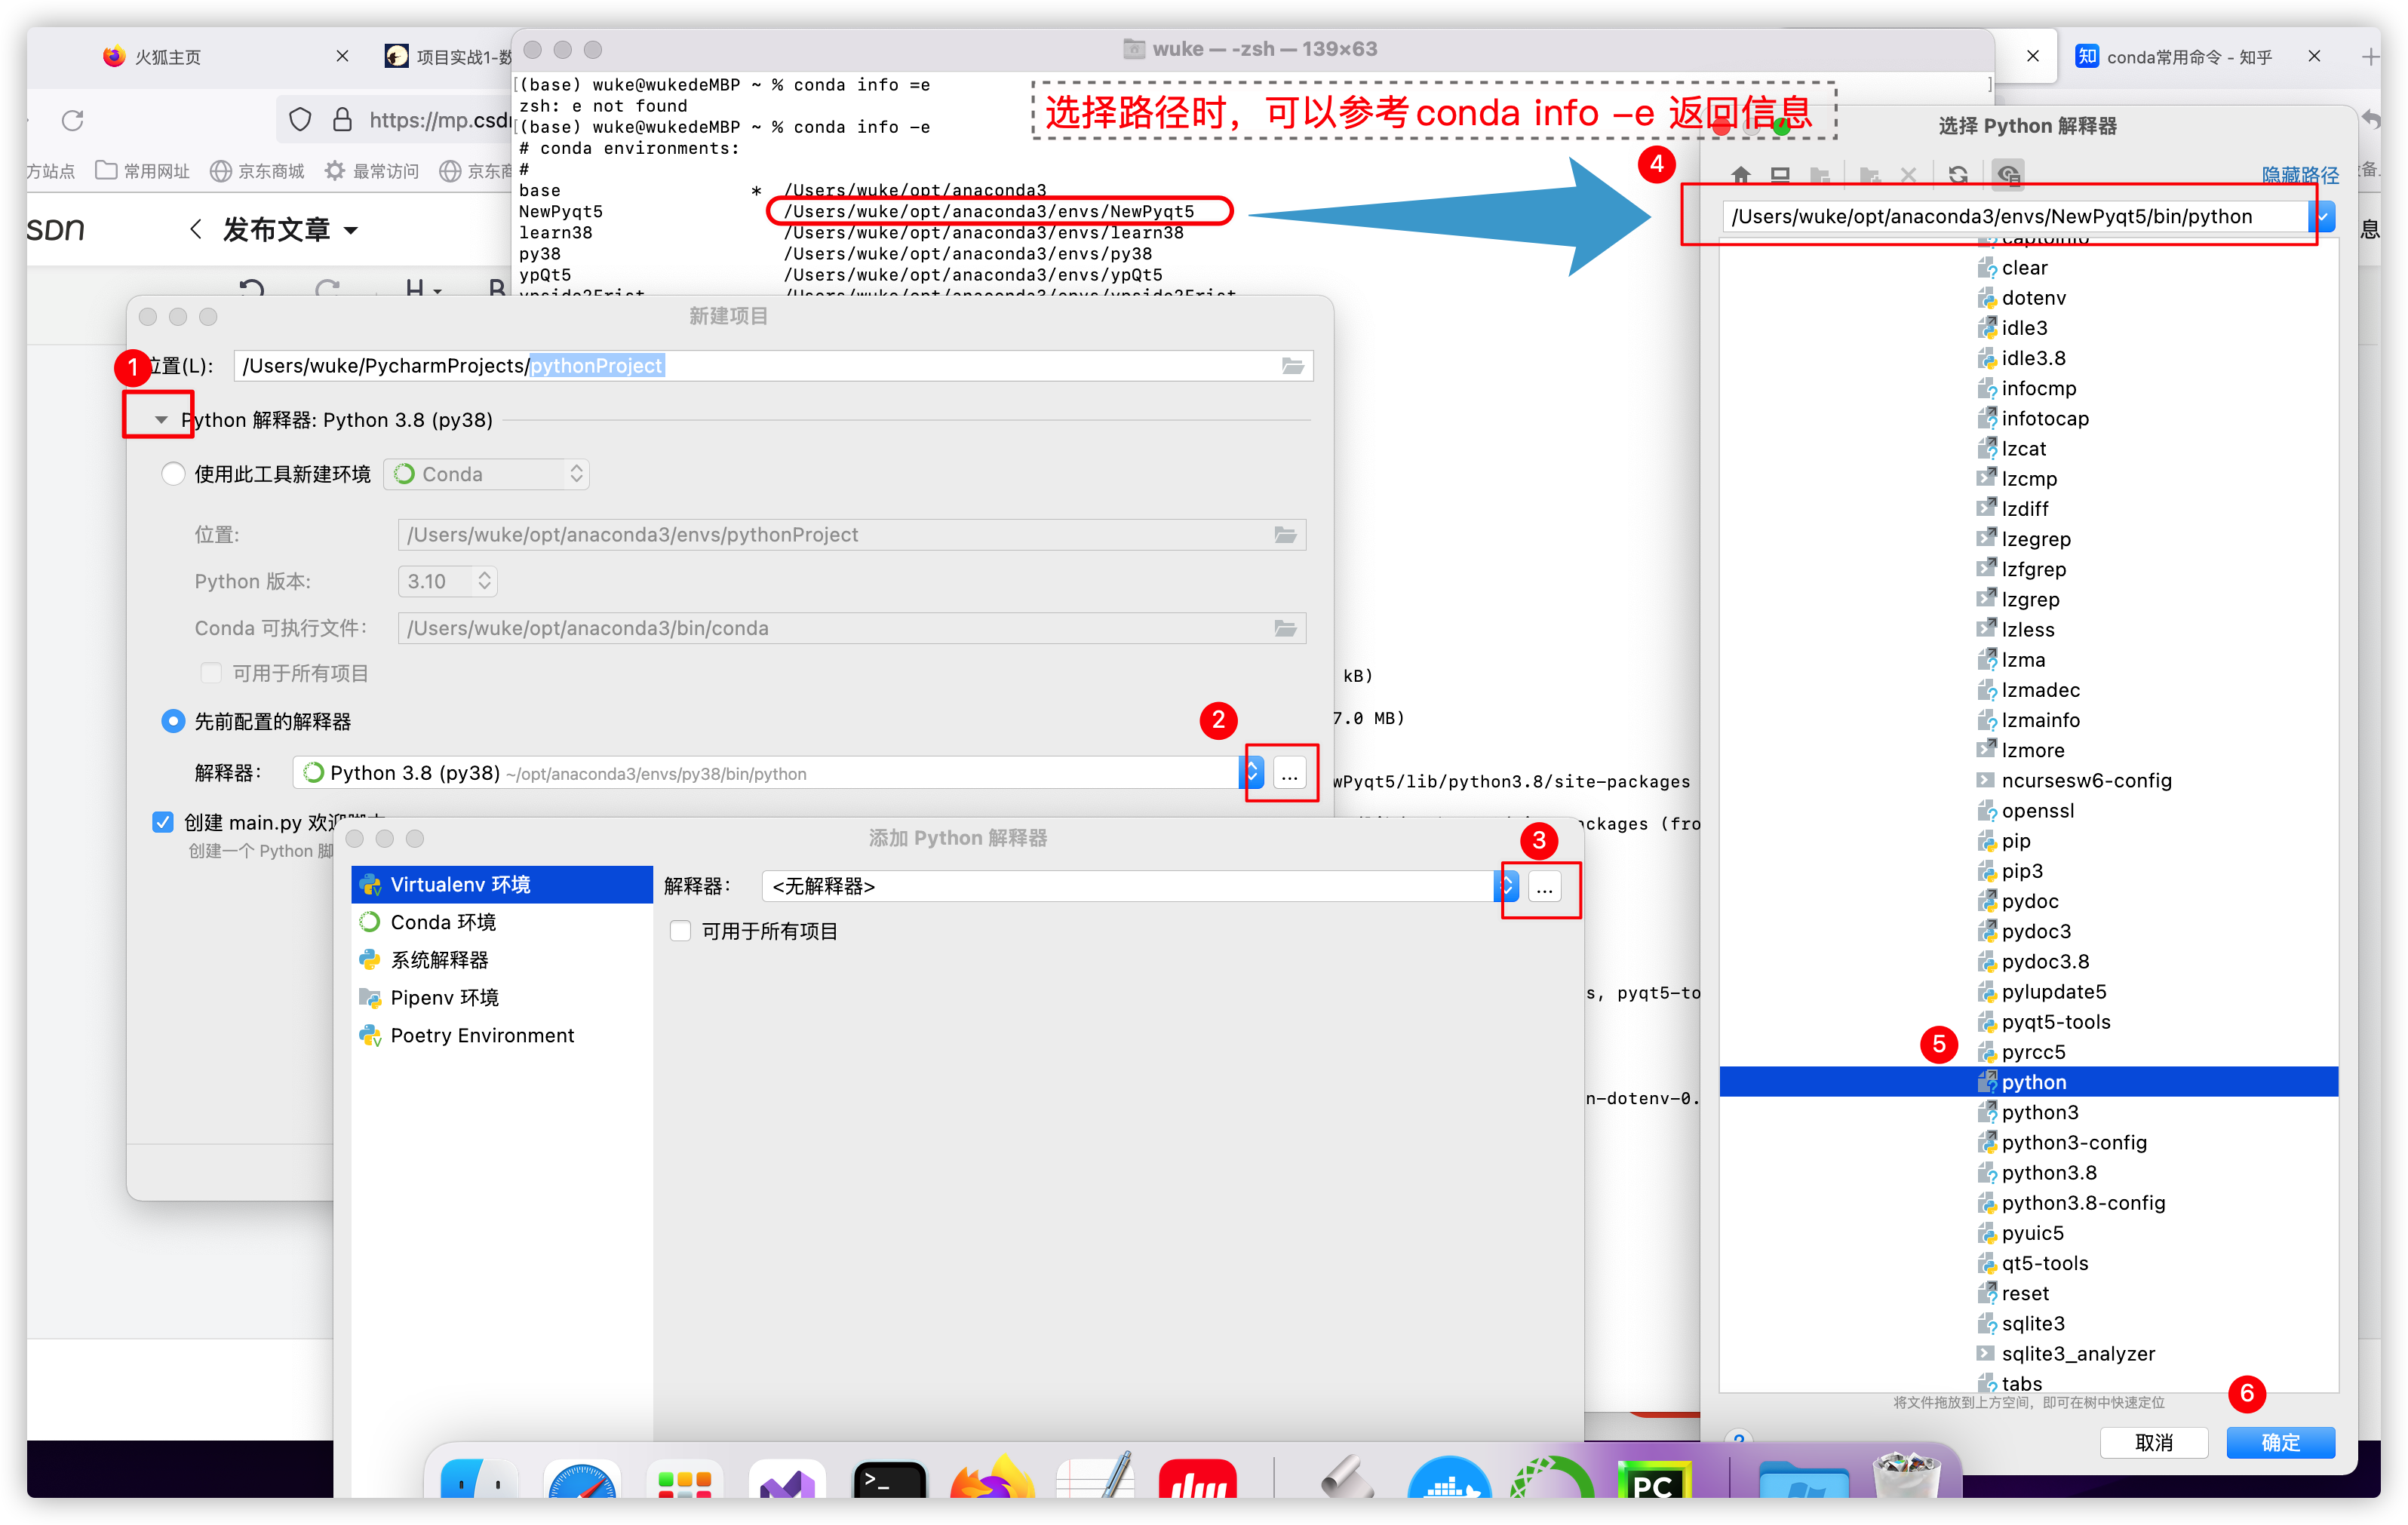Click the '隐藏路径' hide path link
The height and width of the screenshot is (1525, 2408).
[2299, 175]
